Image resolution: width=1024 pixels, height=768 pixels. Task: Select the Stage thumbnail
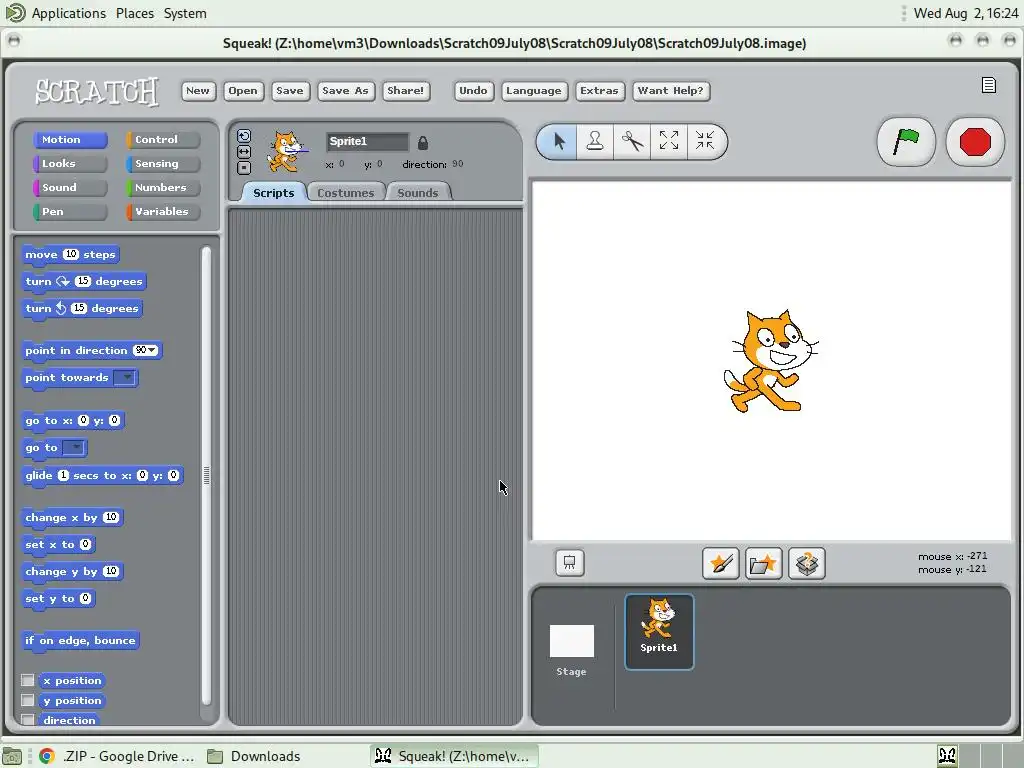coord(571,649)
